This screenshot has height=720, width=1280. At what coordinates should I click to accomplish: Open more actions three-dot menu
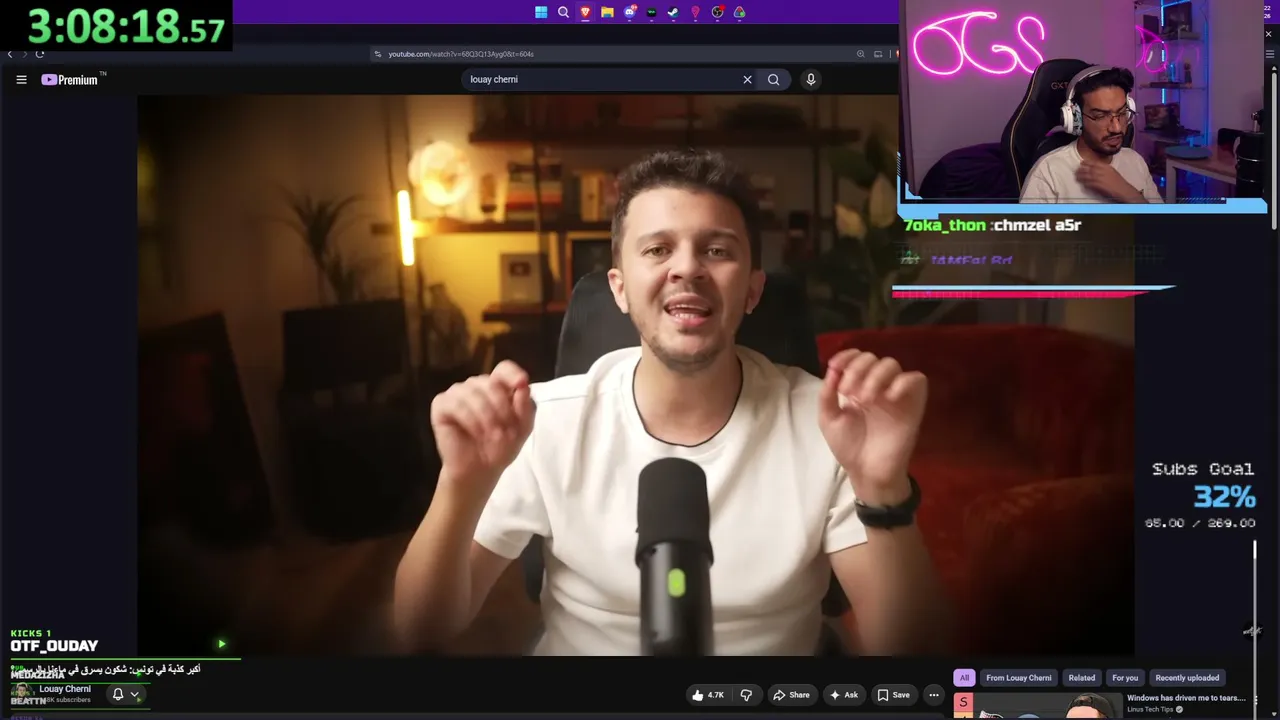[934, 695]
